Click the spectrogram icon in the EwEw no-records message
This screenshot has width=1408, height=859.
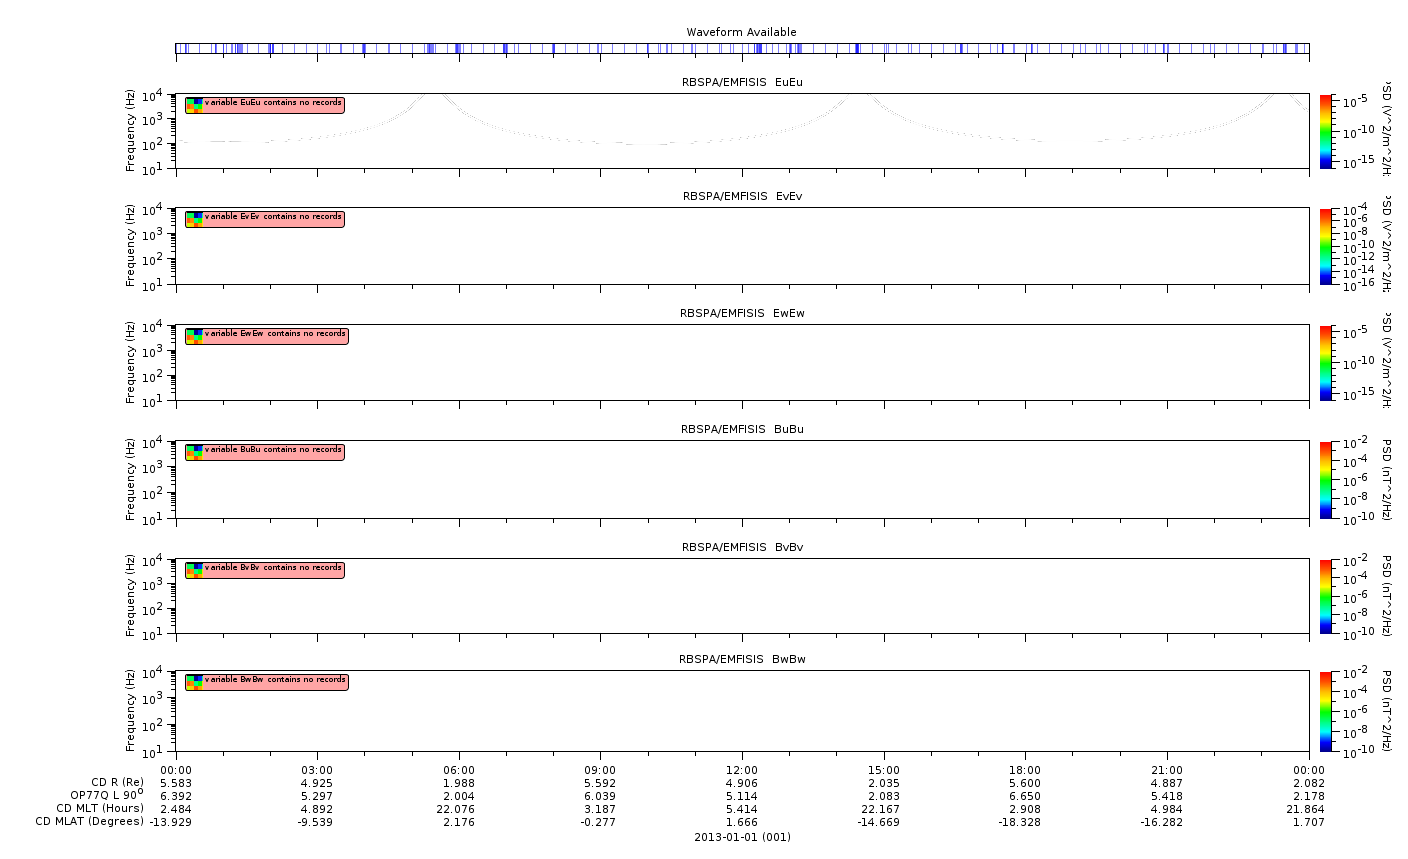click(194, 335)
